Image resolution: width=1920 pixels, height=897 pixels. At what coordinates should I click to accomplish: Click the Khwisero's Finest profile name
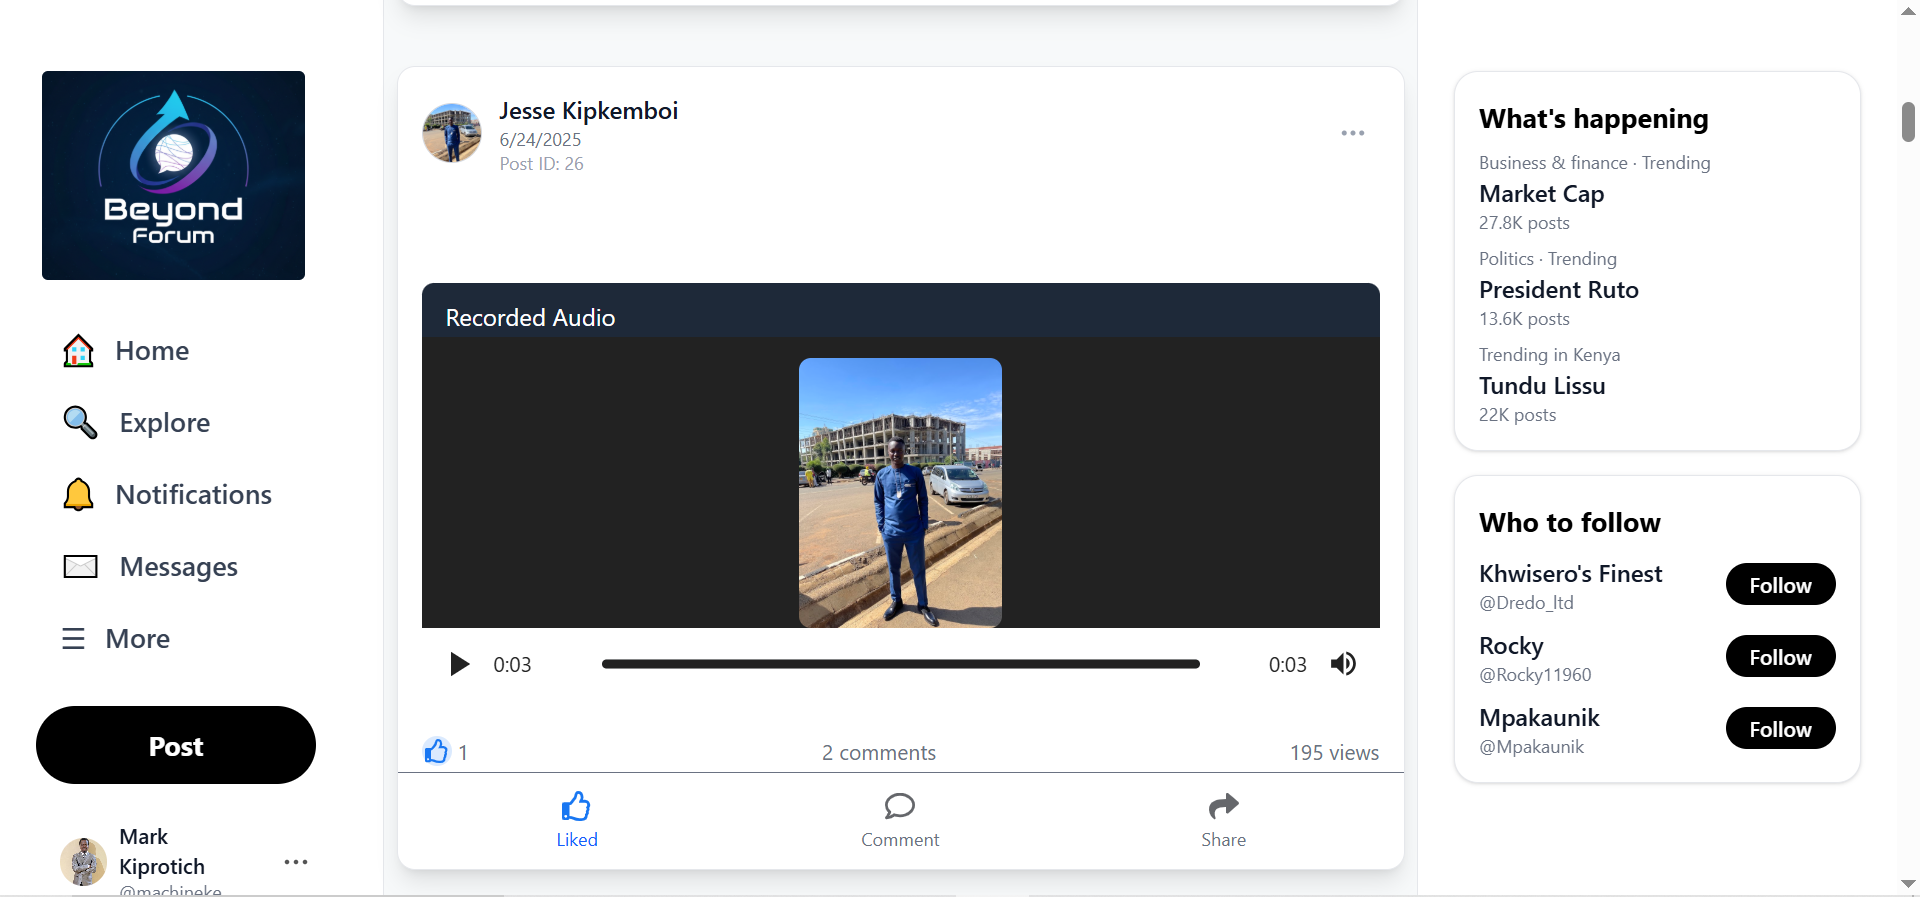(1570, 574)
